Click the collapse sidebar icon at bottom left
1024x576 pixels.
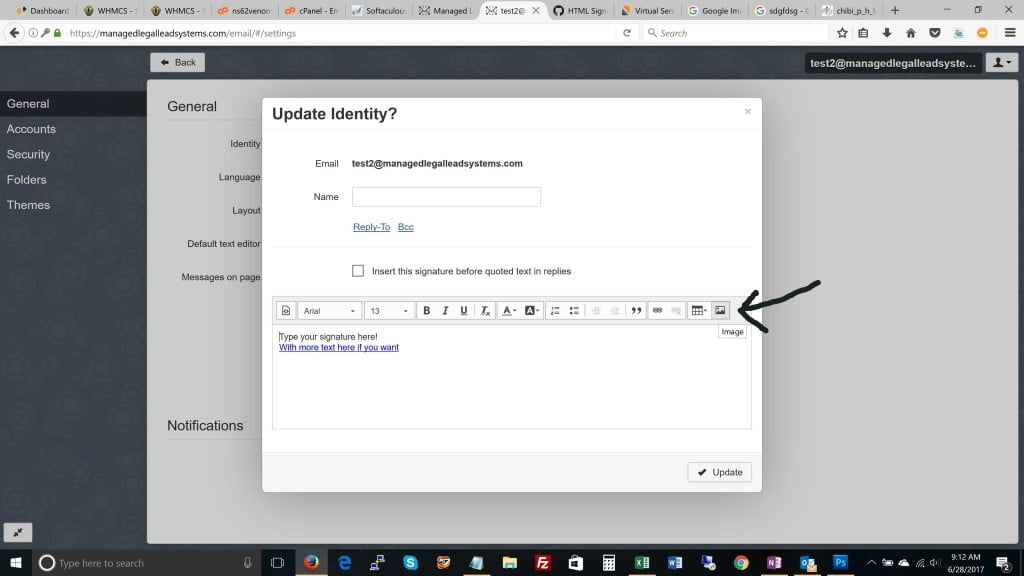[x=18, y=532]
